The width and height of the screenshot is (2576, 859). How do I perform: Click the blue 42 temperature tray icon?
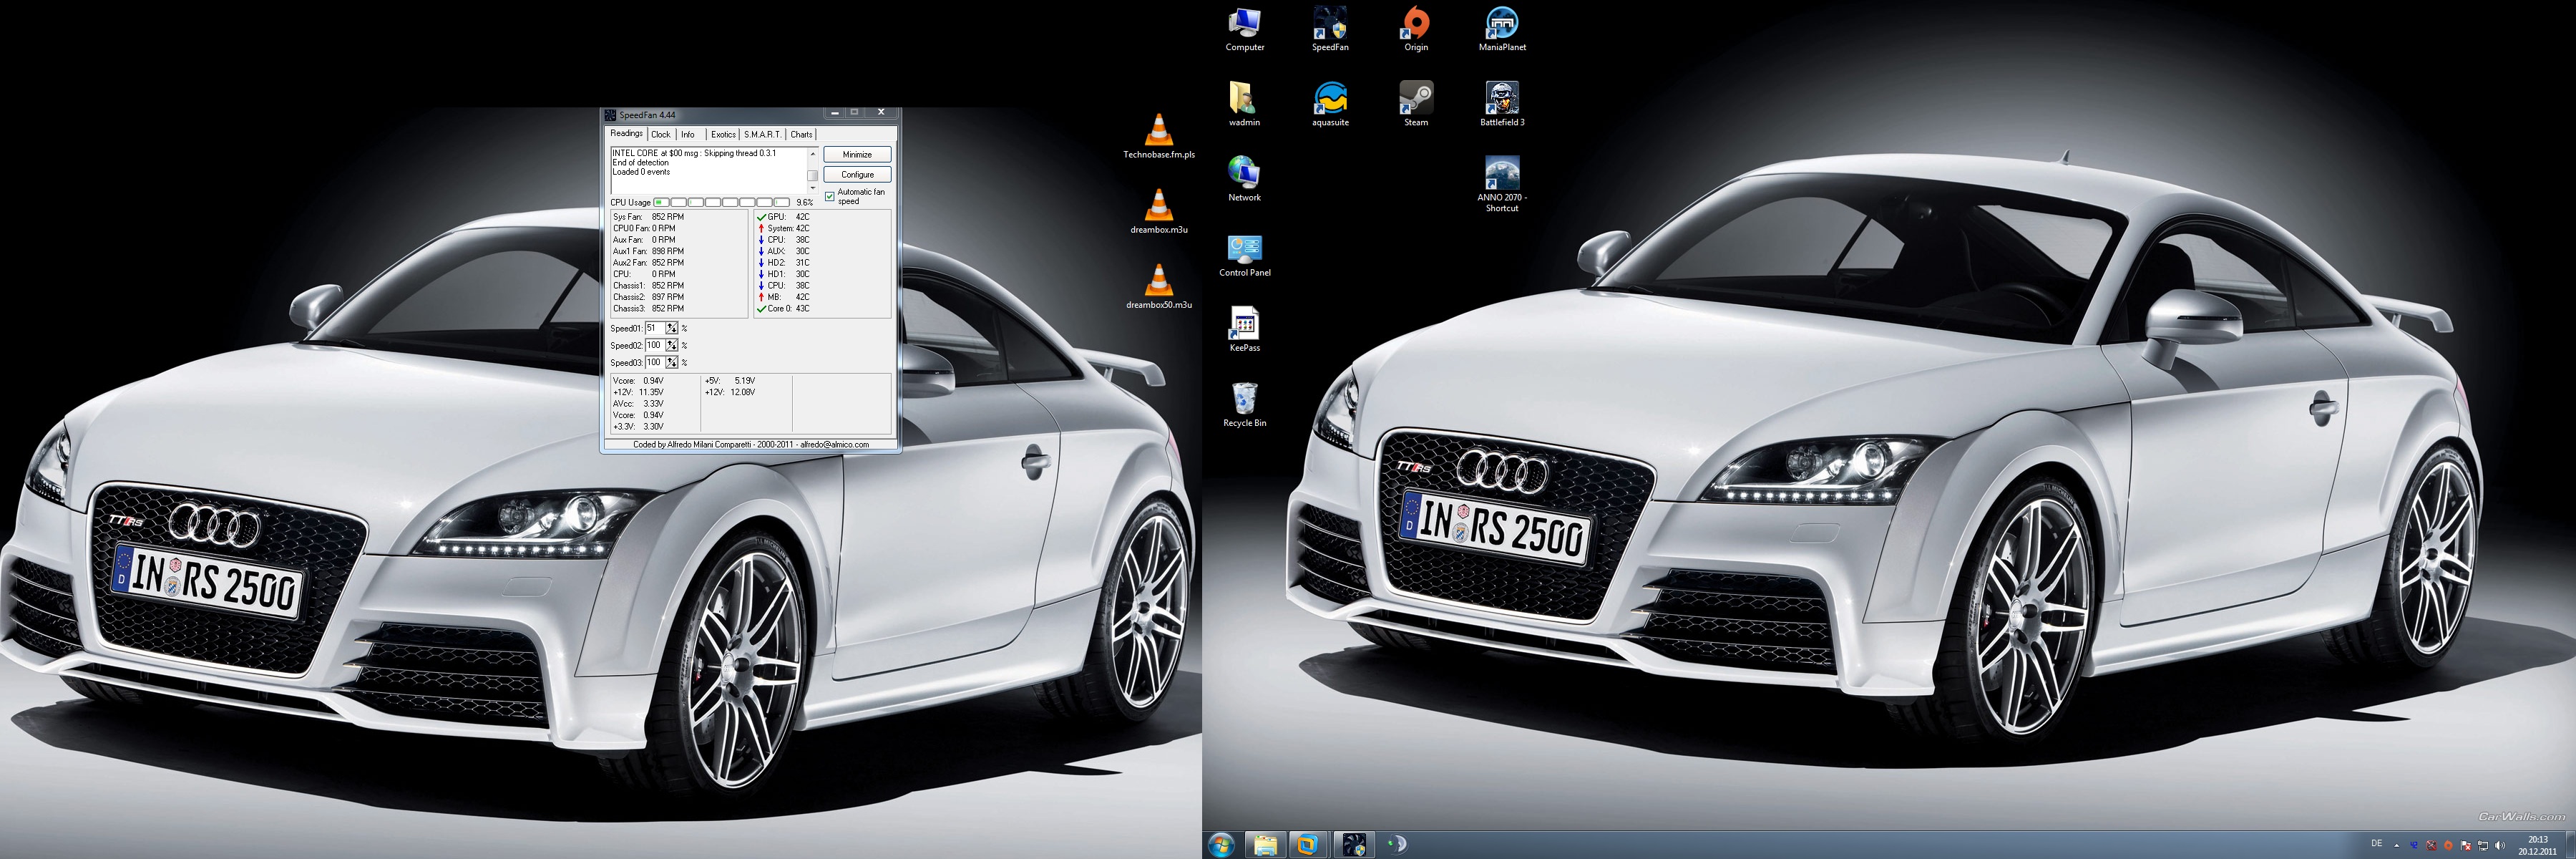click(x=2414, y=846)
